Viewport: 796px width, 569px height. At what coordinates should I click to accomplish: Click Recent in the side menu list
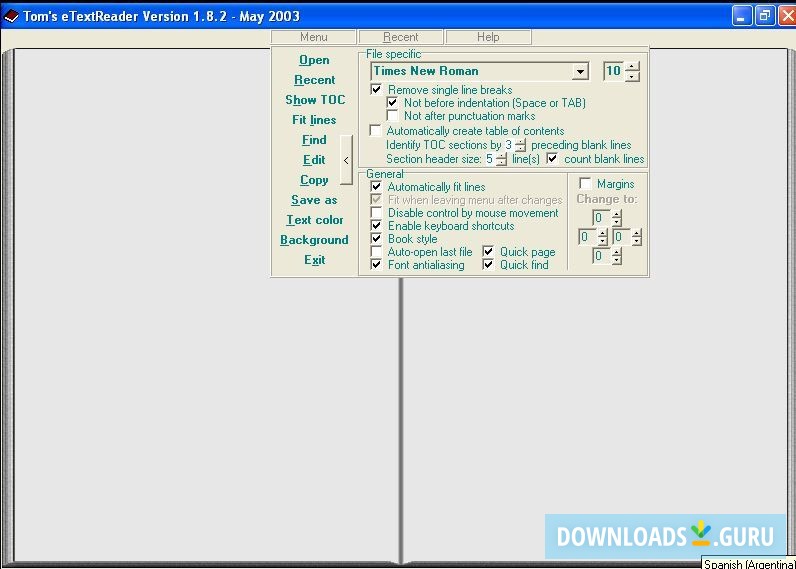pyautogui.click(x=314, y=80)
